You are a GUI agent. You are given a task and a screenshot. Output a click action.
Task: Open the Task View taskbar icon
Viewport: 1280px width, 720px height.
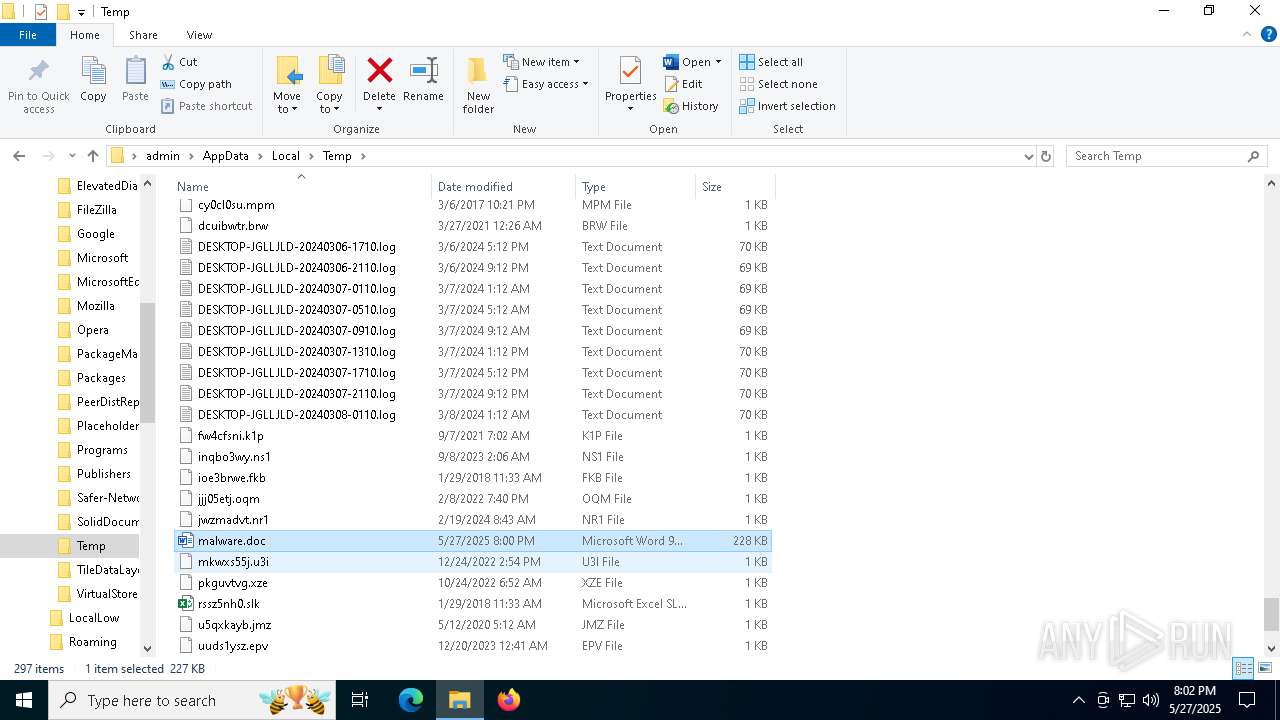click(x=360, y=700)
